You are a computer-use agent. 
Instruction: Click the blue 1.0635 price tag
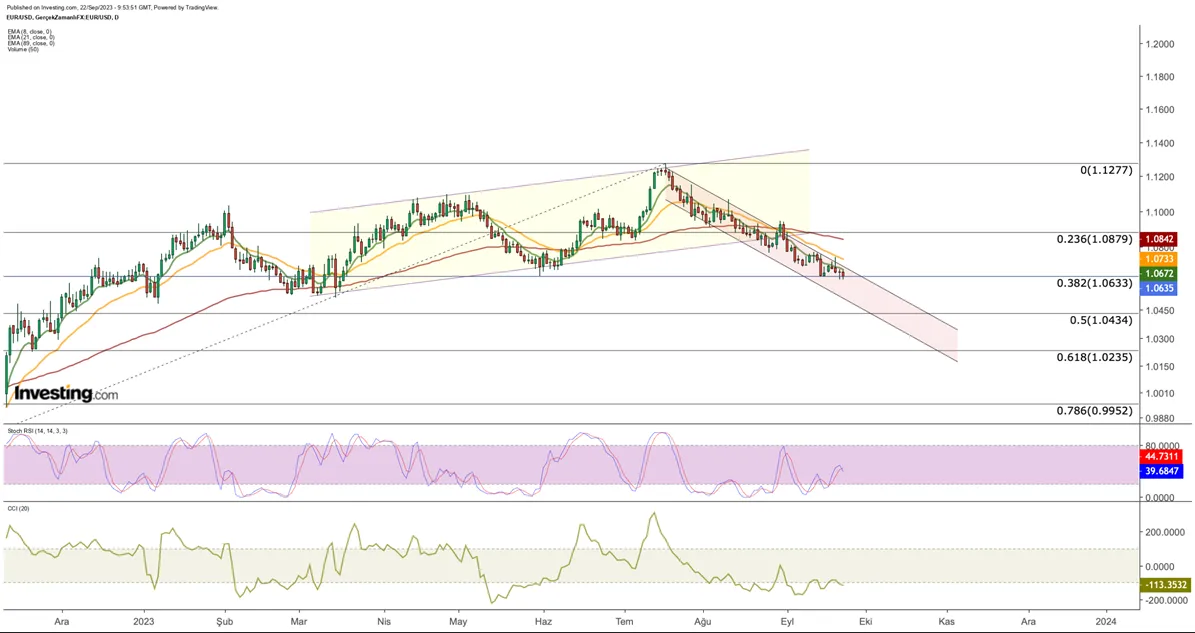[1159, 289]
